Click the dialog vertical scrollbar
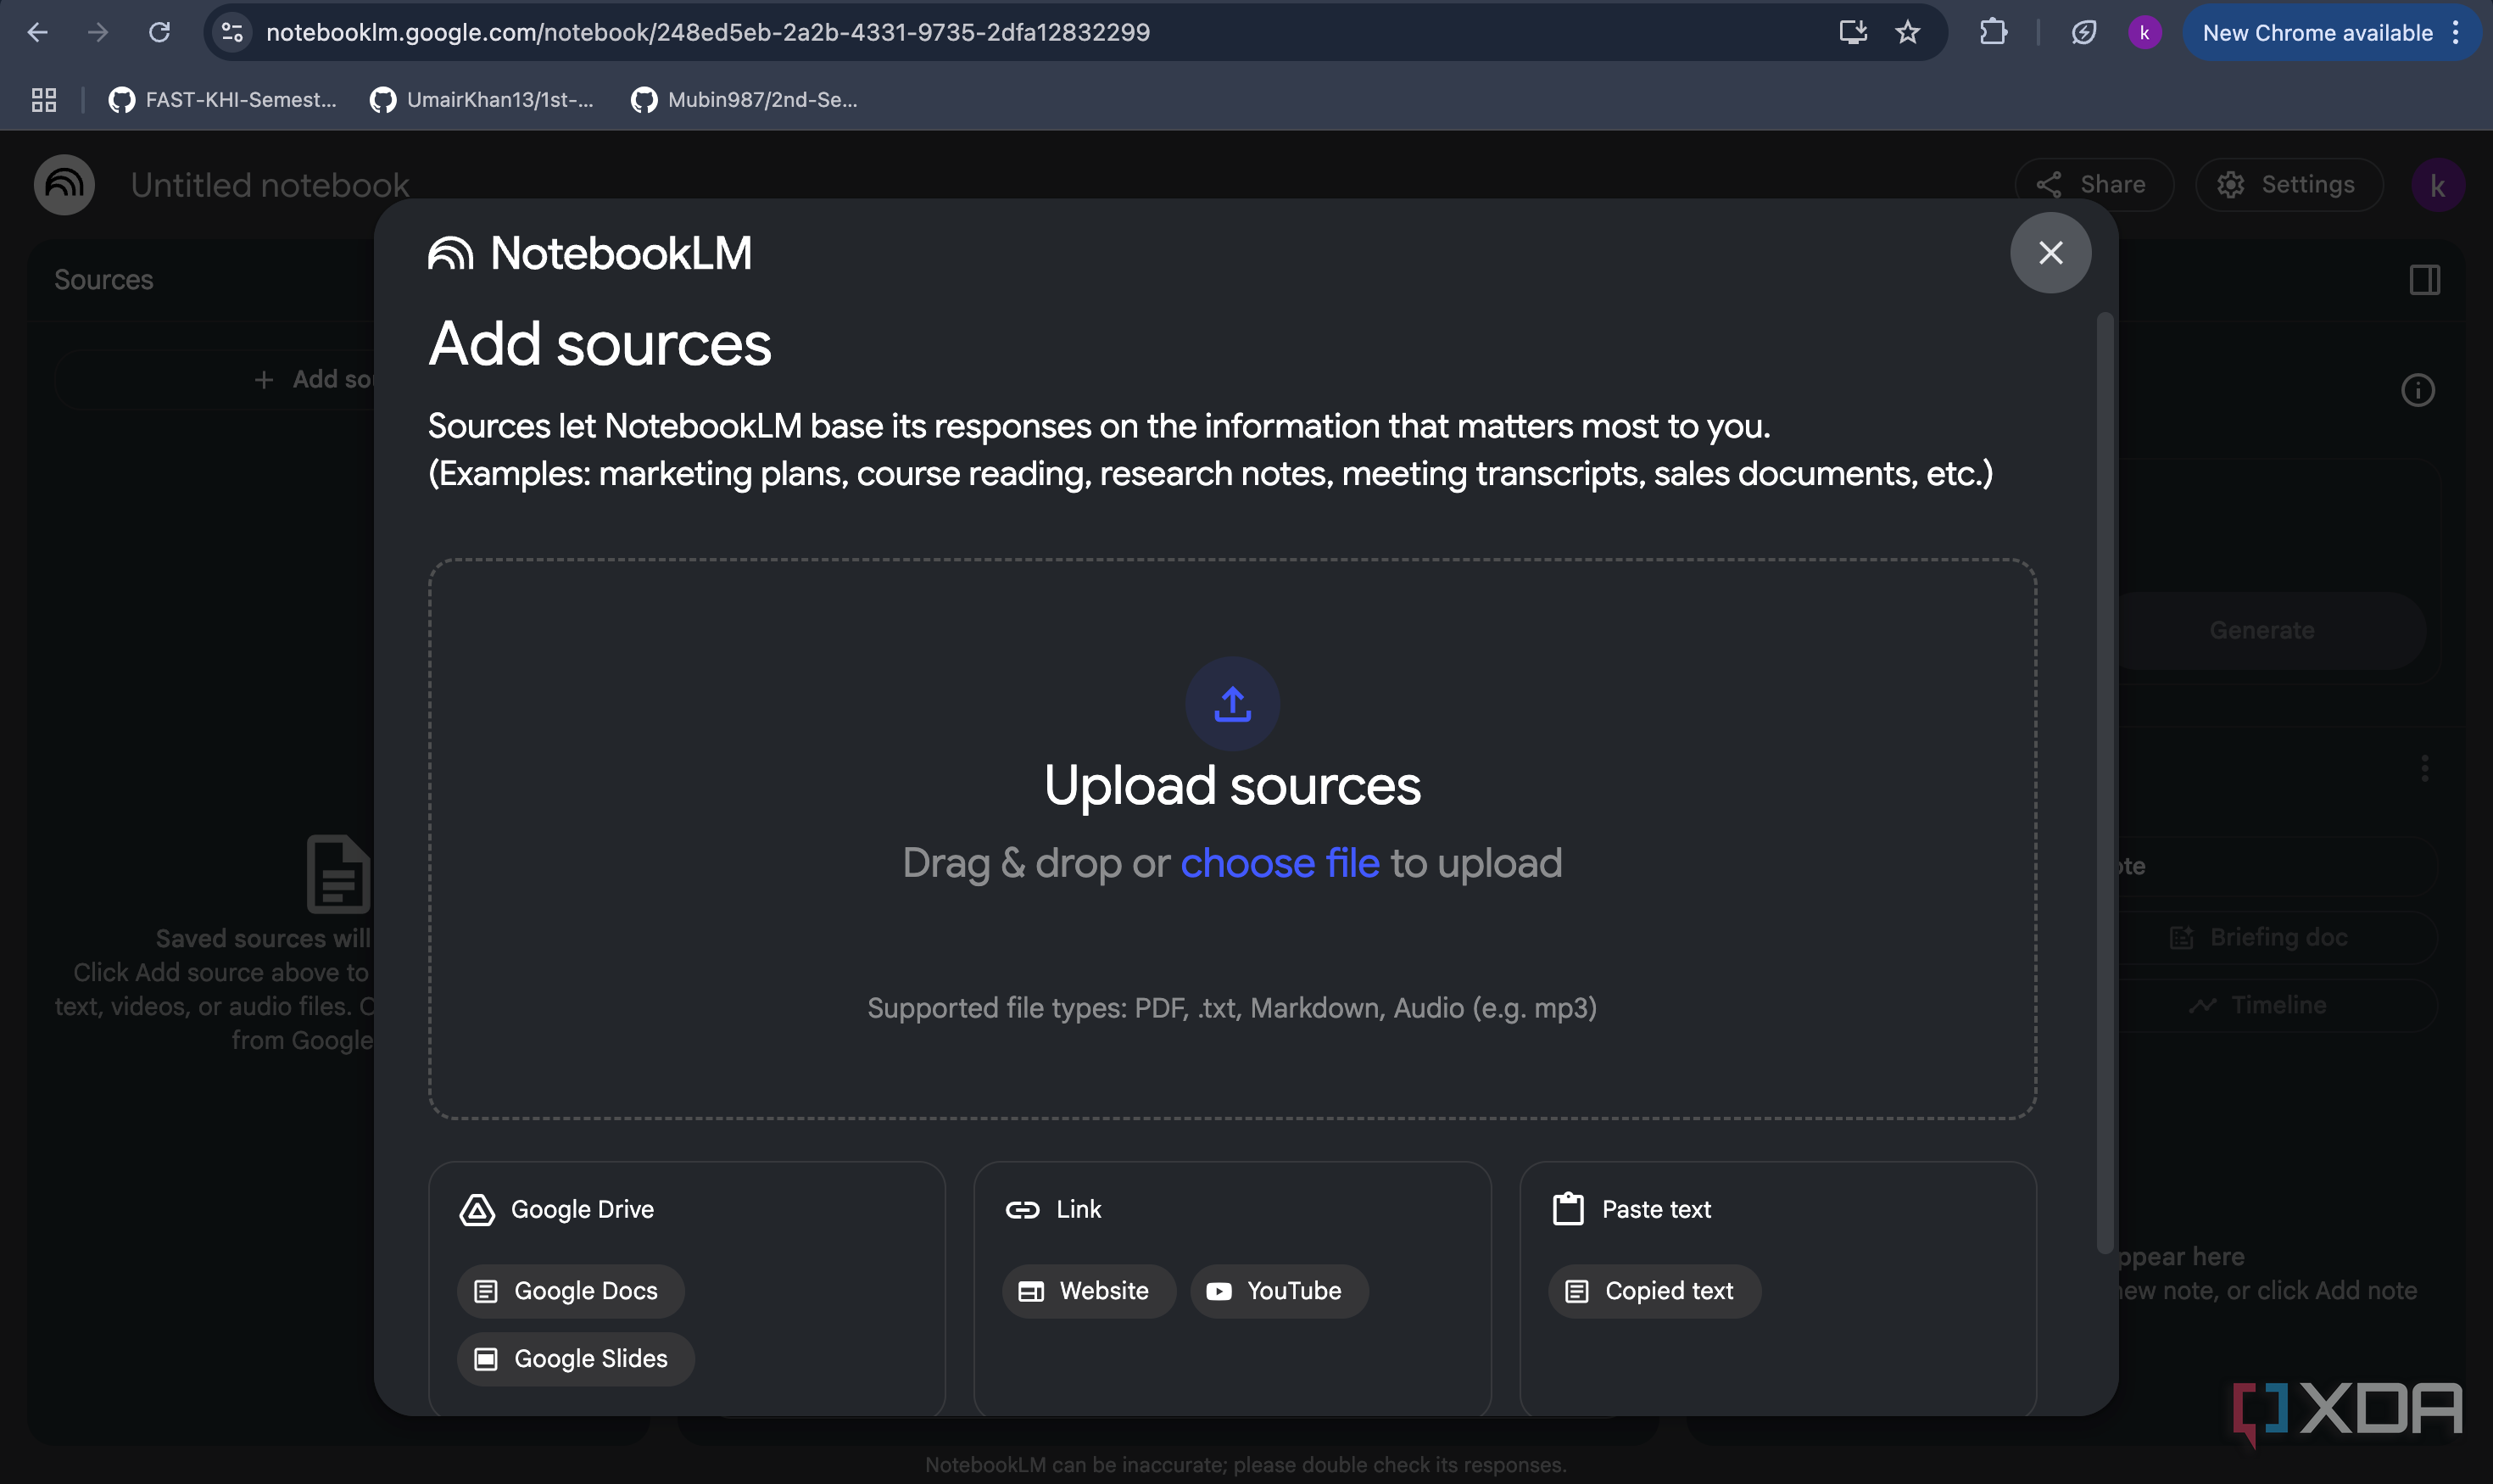 2105,782
